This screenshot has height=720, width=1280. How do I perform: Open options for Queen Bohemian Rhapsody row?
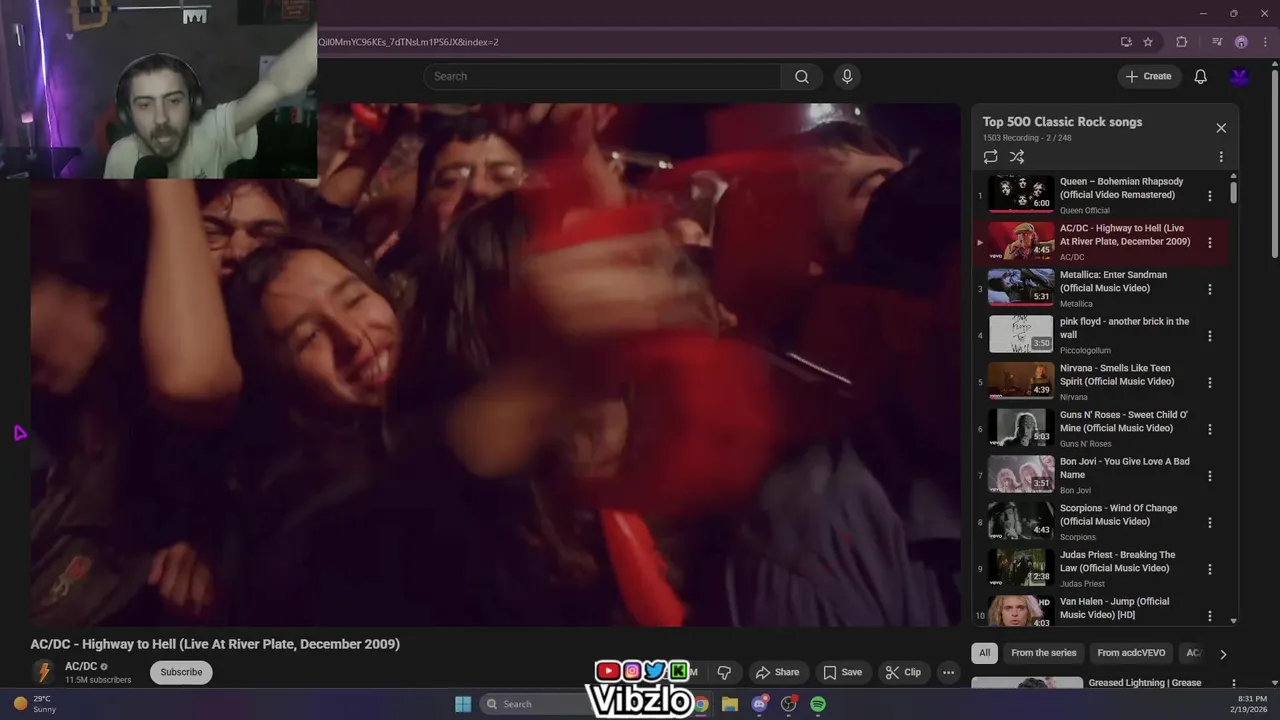(1210, 196)
